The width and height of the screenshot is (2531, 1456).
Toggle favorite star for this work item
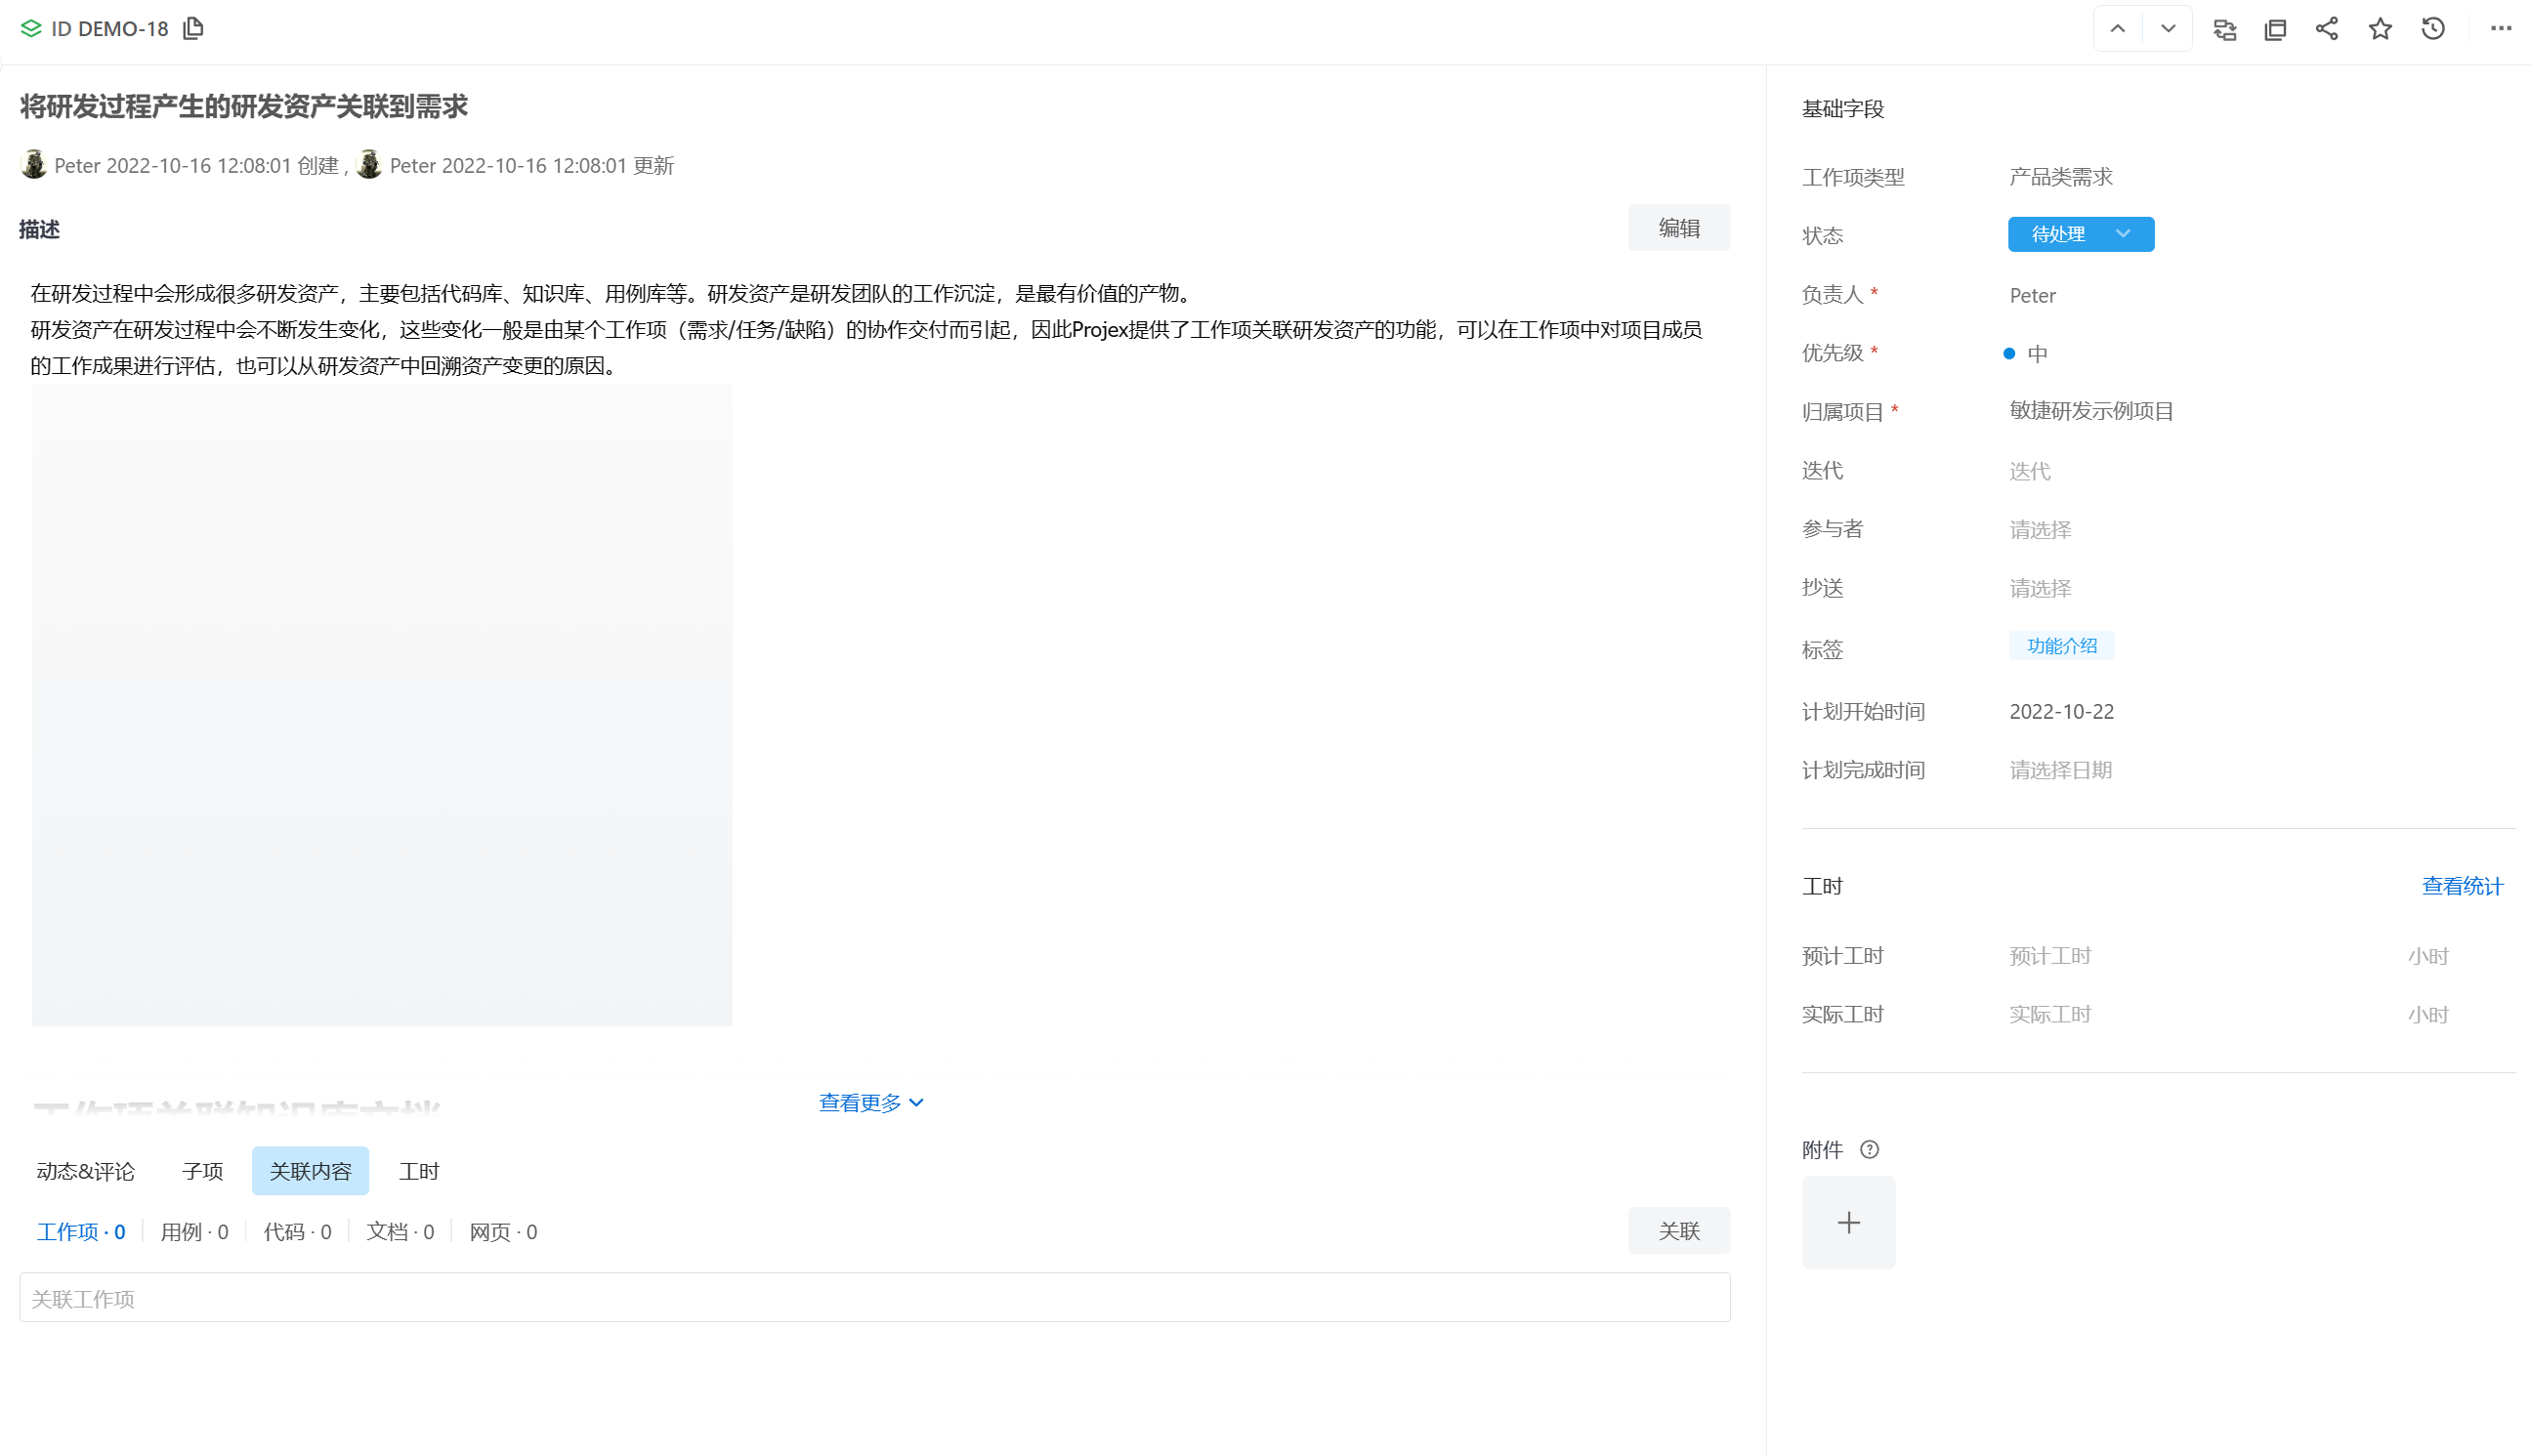point(2381,29)
